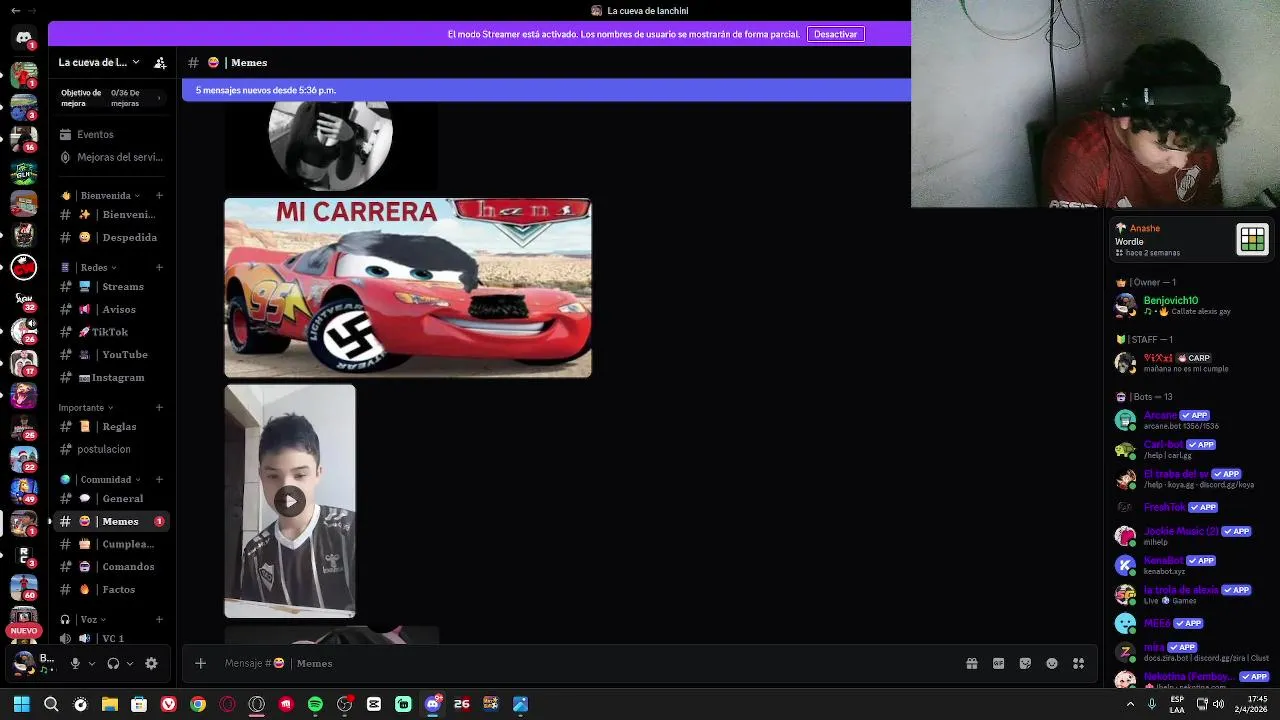Viewport: 1280px width, 720px height.
Task: Jump to new messages banner
Action: point(546,90)
